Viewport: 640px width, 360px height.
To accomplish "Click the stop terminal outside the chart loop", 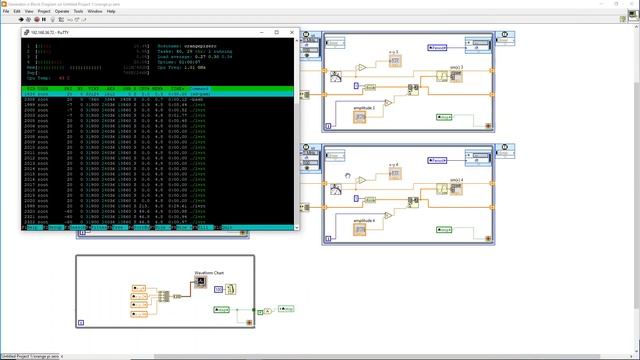I will tap(286, 309).
